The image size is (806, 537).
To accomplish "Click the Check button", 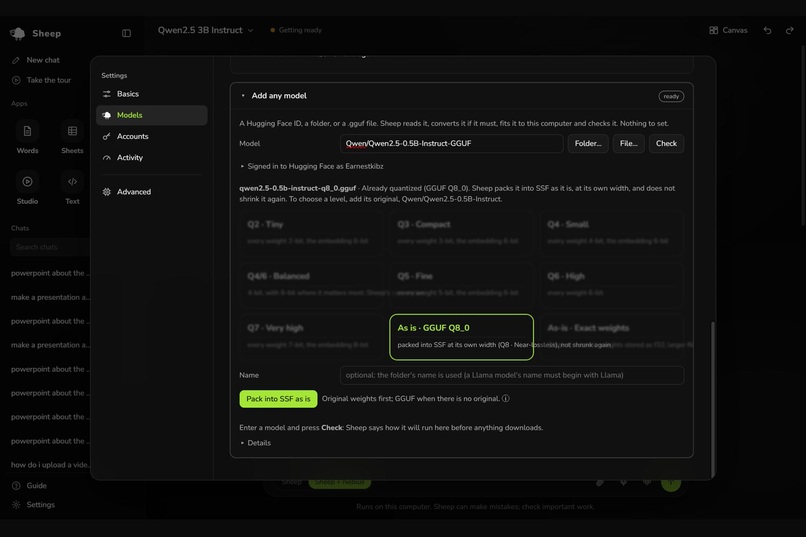I will coord(666,143).
